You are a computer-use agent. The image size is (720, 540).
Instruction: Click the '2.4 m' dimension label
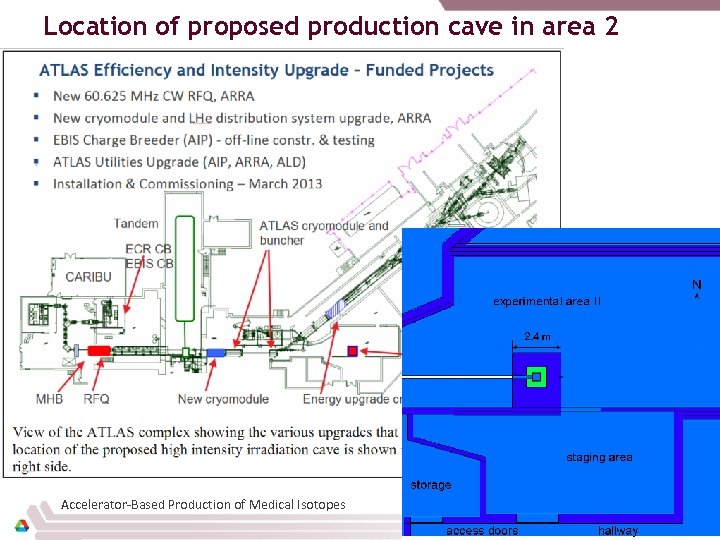pyautogui.click(x=537, y=336)
